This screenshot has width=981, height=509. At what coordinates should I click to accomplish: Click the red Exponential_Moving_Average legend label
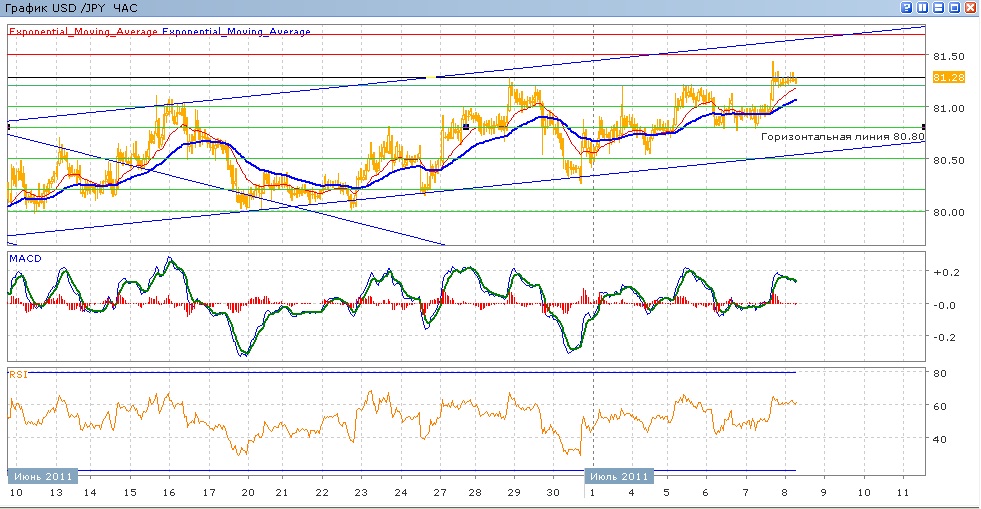pos(84,32)
